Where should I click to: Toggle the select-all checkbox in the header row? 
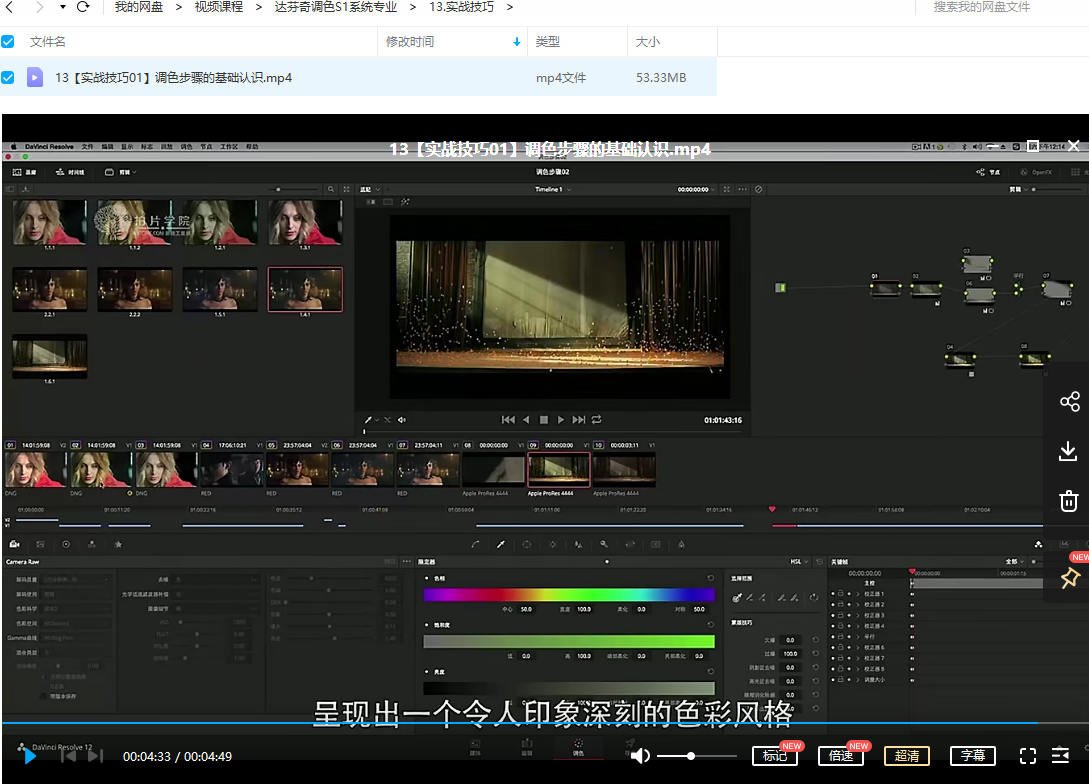[10, 41]
